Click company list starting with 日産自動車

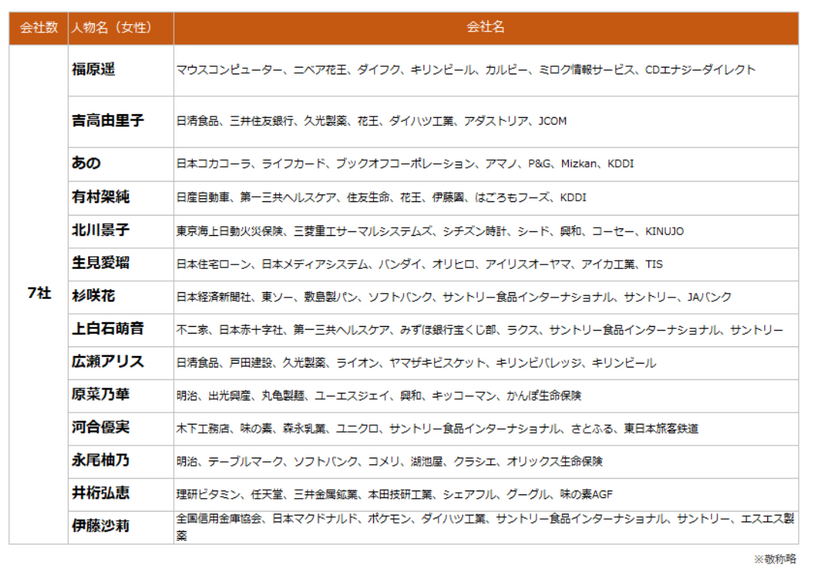(x=381, y=197)
